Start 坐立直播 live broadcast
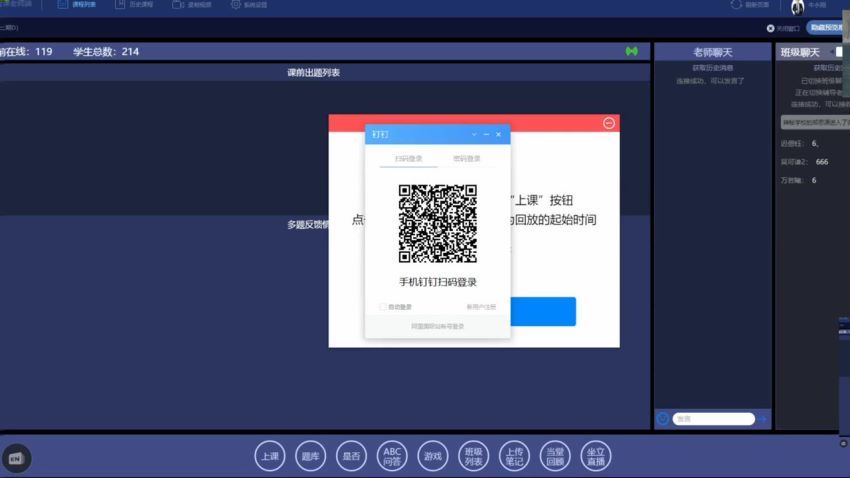The image size is (850, 478). click(x=597, y=456)
